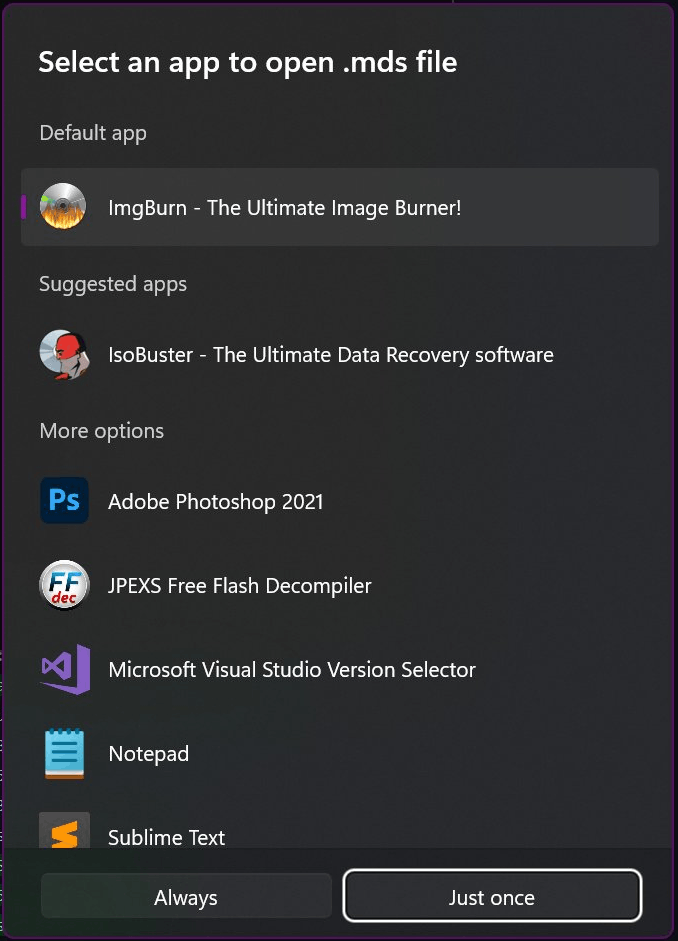Viewport: 678px width, 941px height.
Task: Click the Suggested apps section heading
Action: click(113, 284)
